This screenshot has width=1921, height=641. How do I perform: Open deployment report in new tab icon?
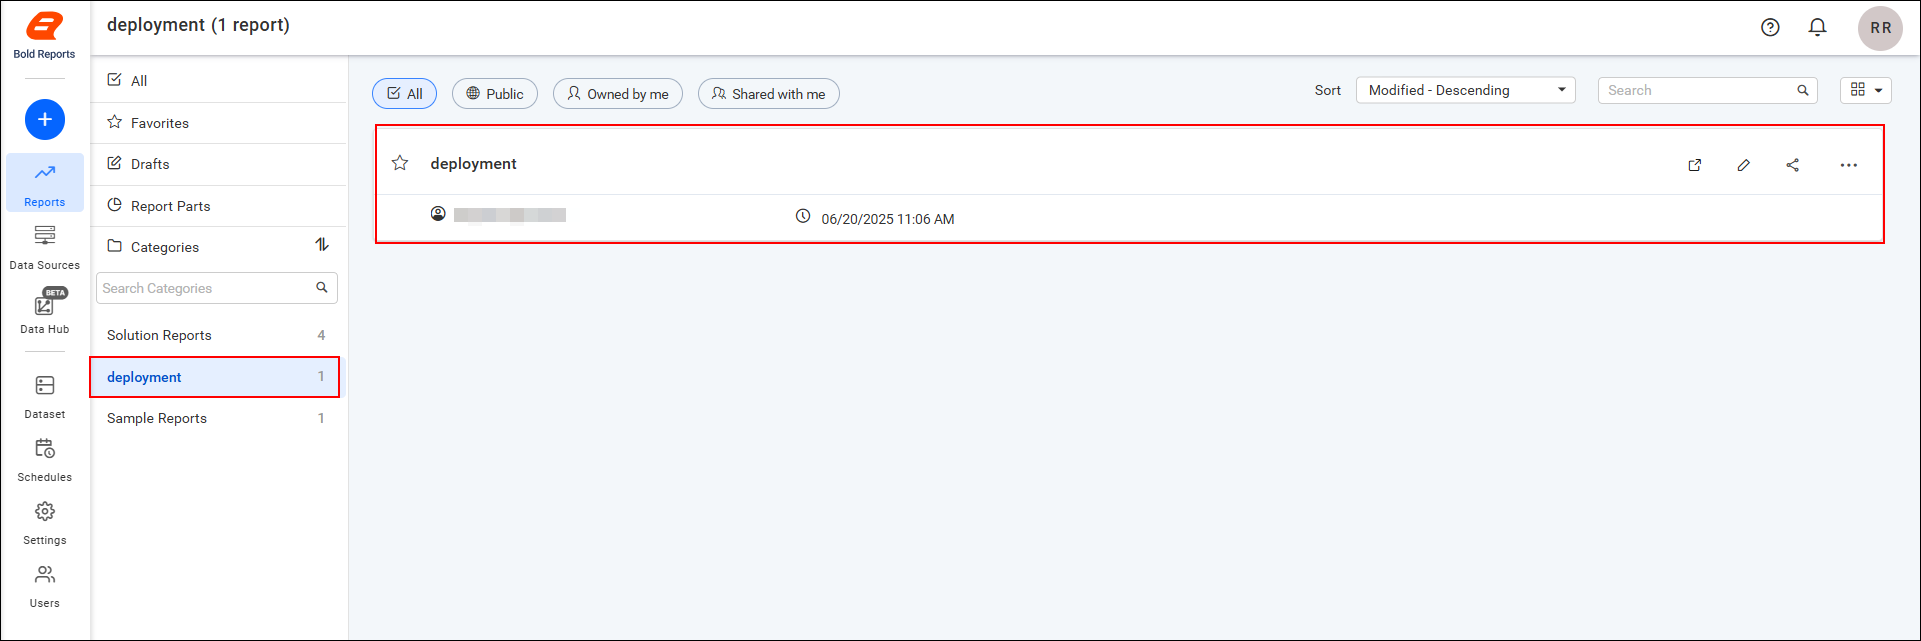coord(1695,165)
